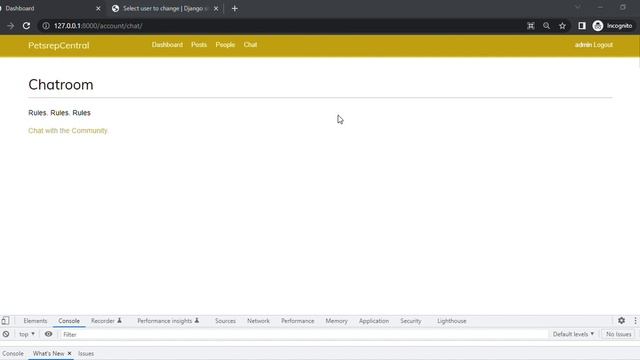Open the Recorder DevTools tab
Viewport: 640px width, 360px height.
pyautogui.click(x=106, y=321)
